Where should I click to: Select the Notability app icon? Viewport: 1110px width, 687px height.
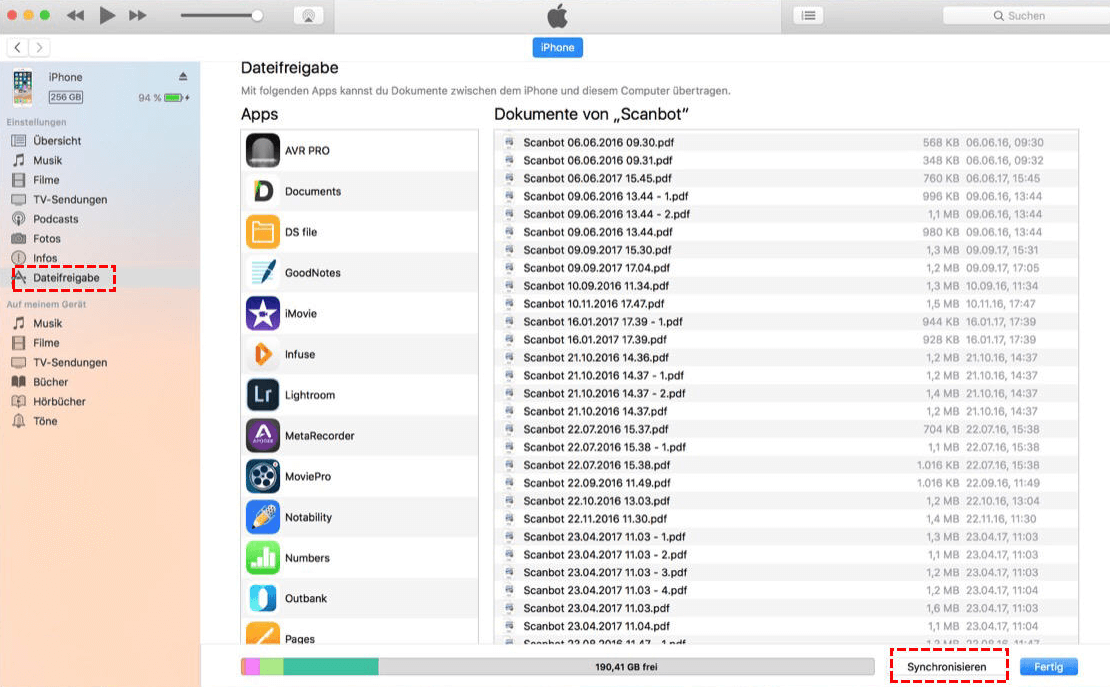tap(263, 517)
